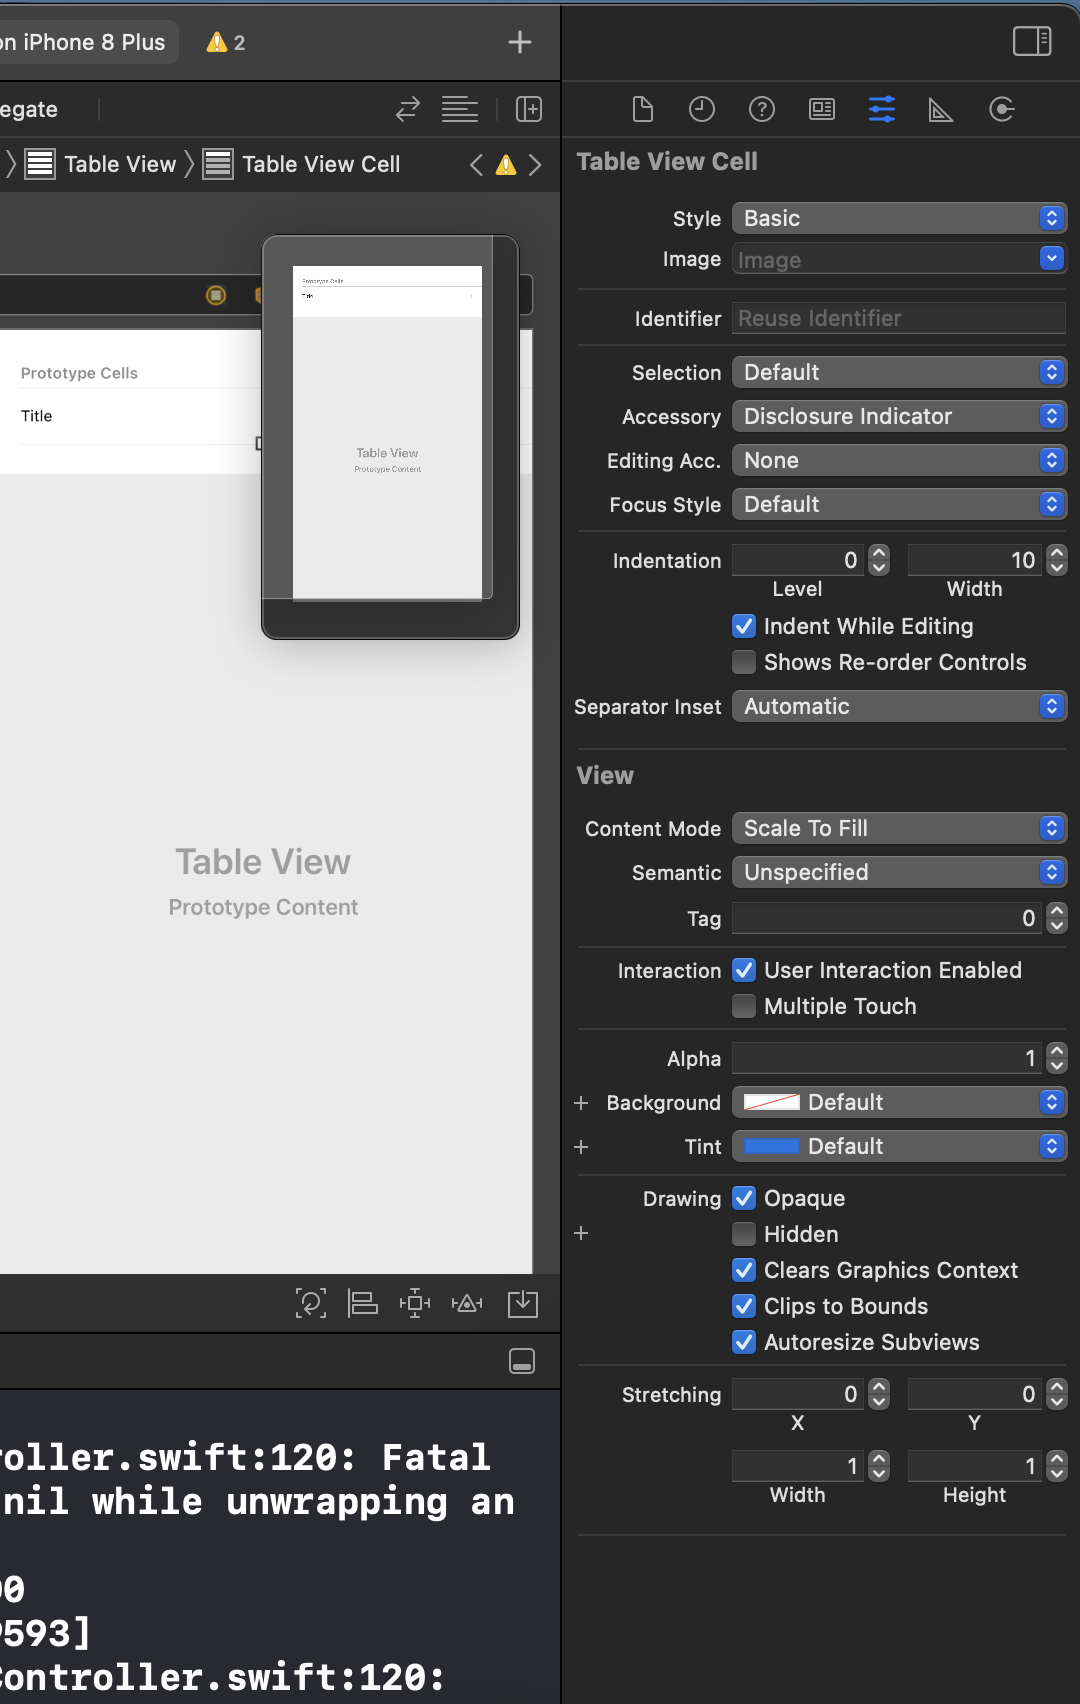Image resolution: width=1080 pixels, height=1704 pixels.
Task: Open the Separator Inset dropdown
Action: point(899,706)
